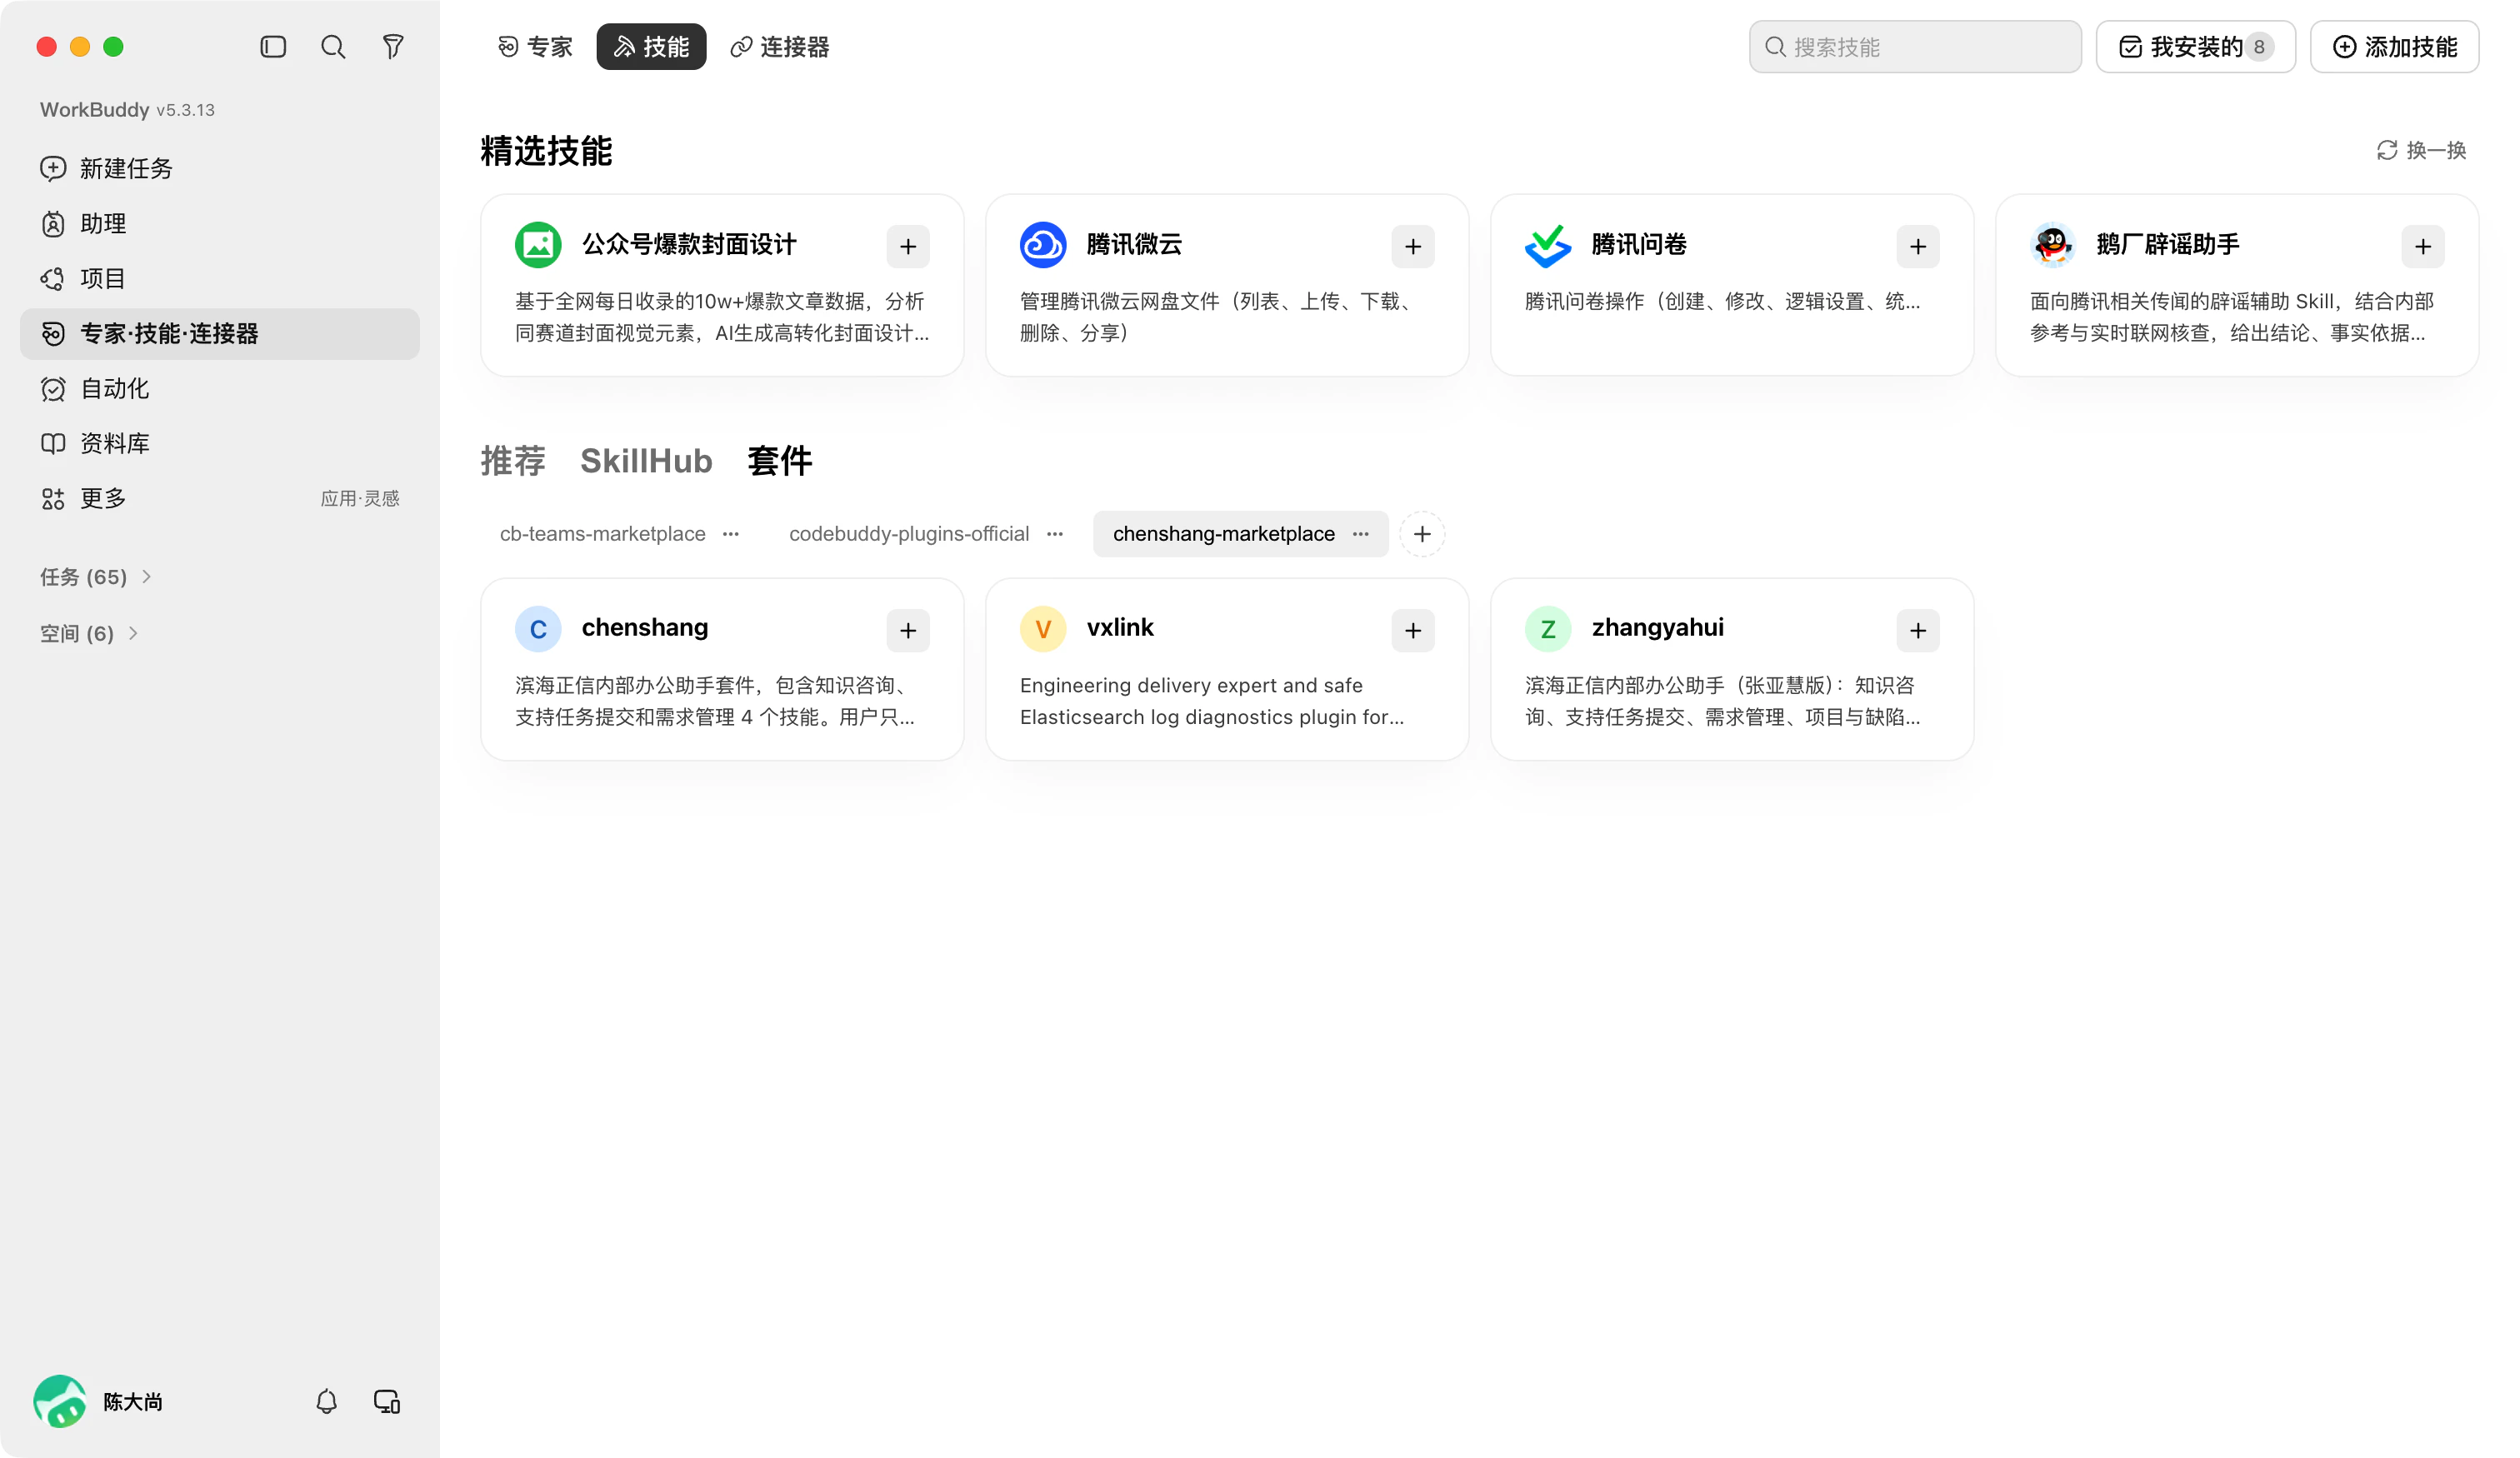This screenshot has width=2520, height=1458.
Task: Select 套件 section tab
Action: point(780,461)
